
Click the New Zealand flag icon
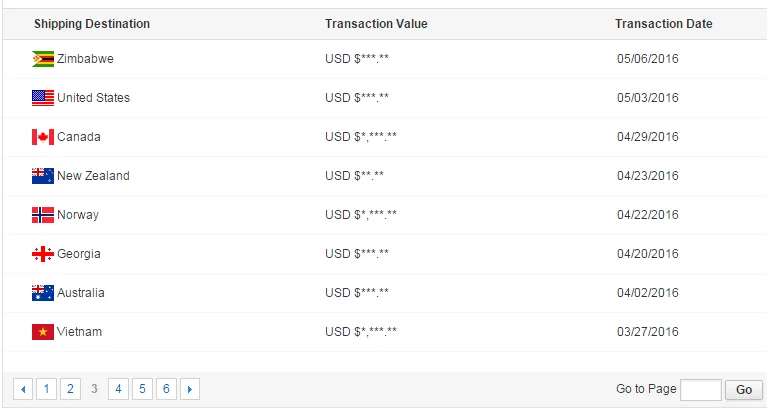point(43,176)
